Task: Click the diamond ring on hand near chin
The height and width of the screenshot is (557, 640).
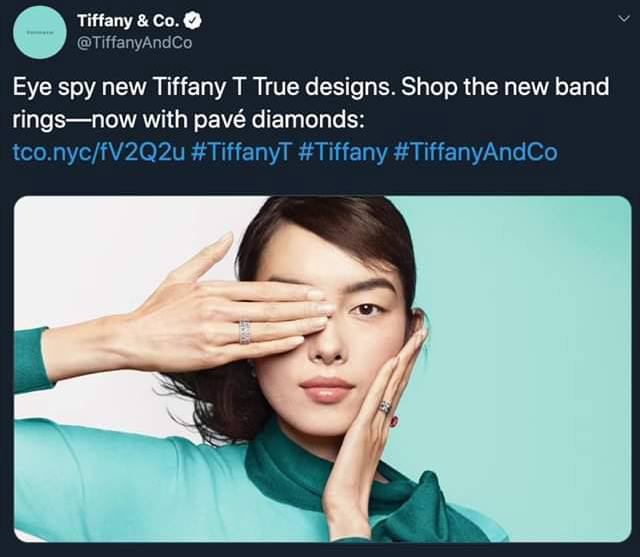Action: (x=384, y=406)
